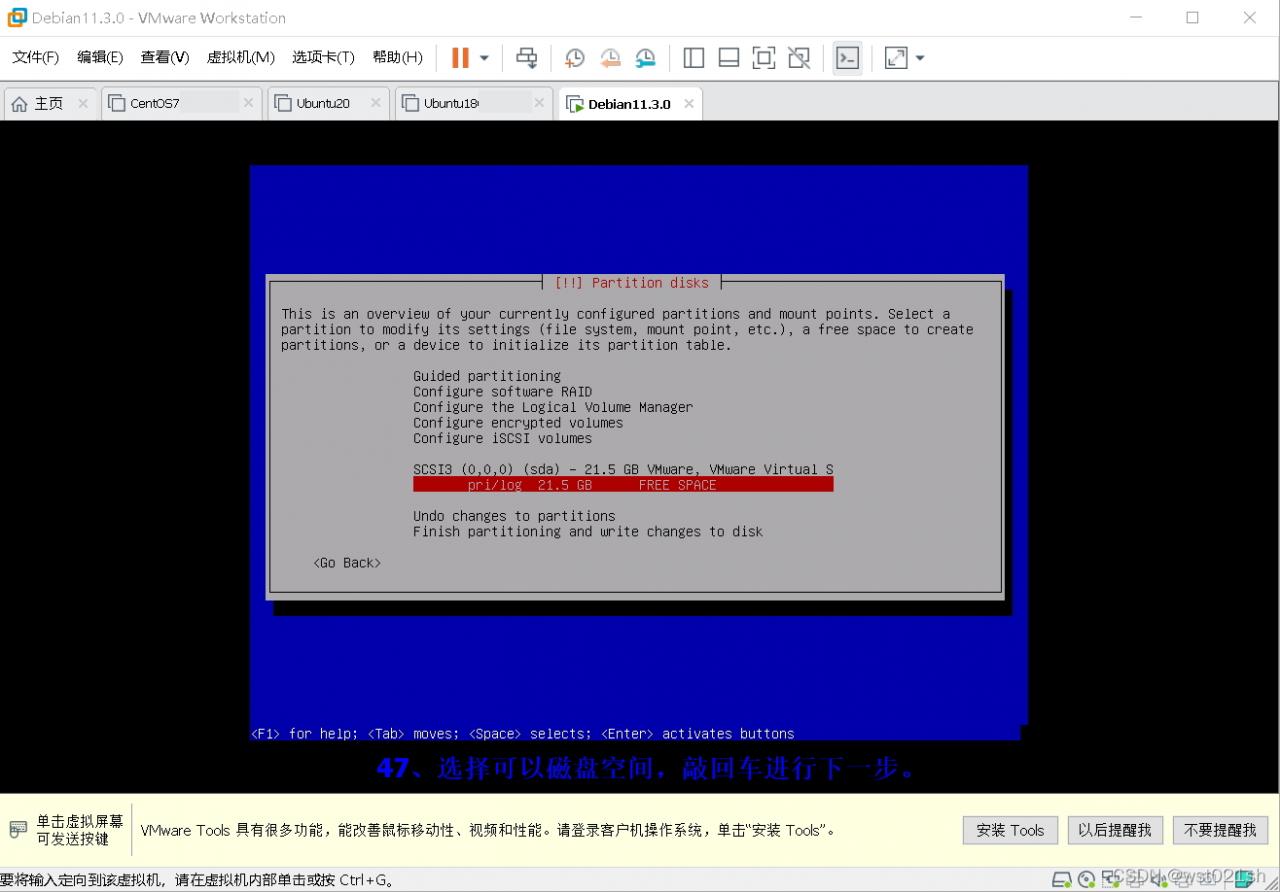The image size is (1280, 892).
Task: Click the network adapter status bar icon
Action: point(1110,880)
